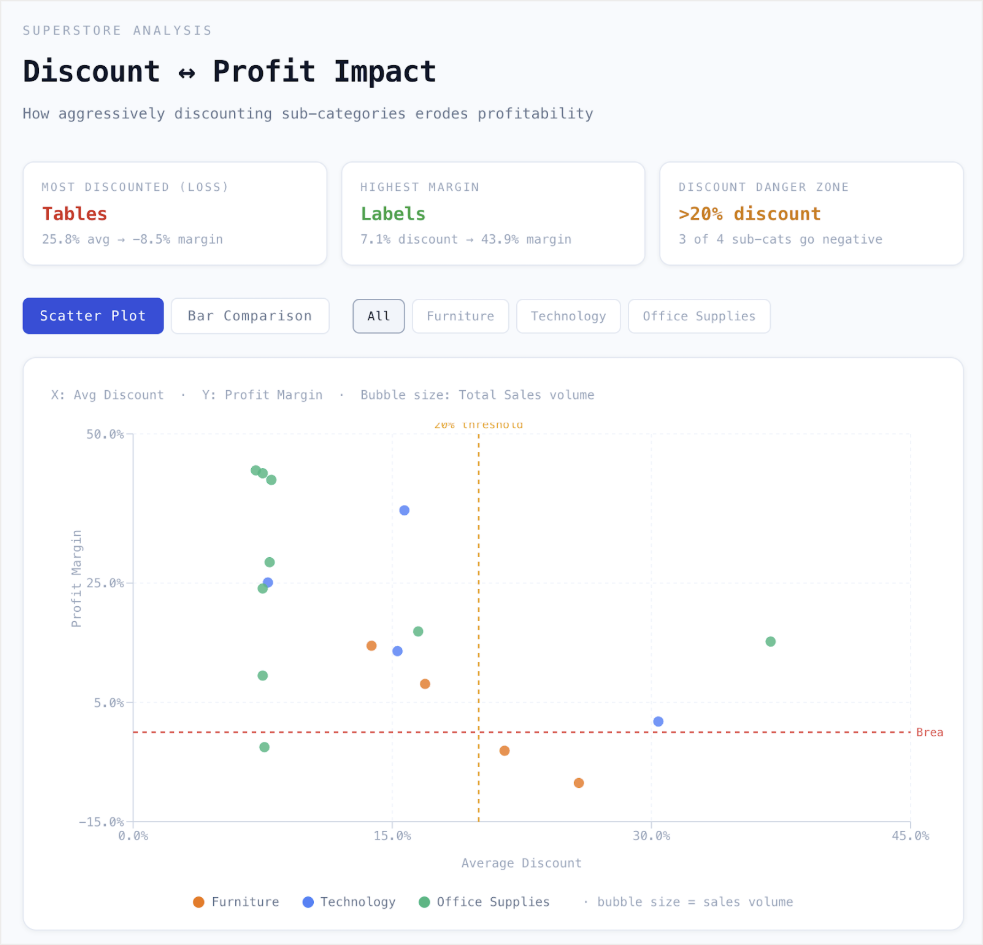Click the orange Furniture color swatch in legend
This screenshot has height=945, width=983.
[x=198, y=902]
